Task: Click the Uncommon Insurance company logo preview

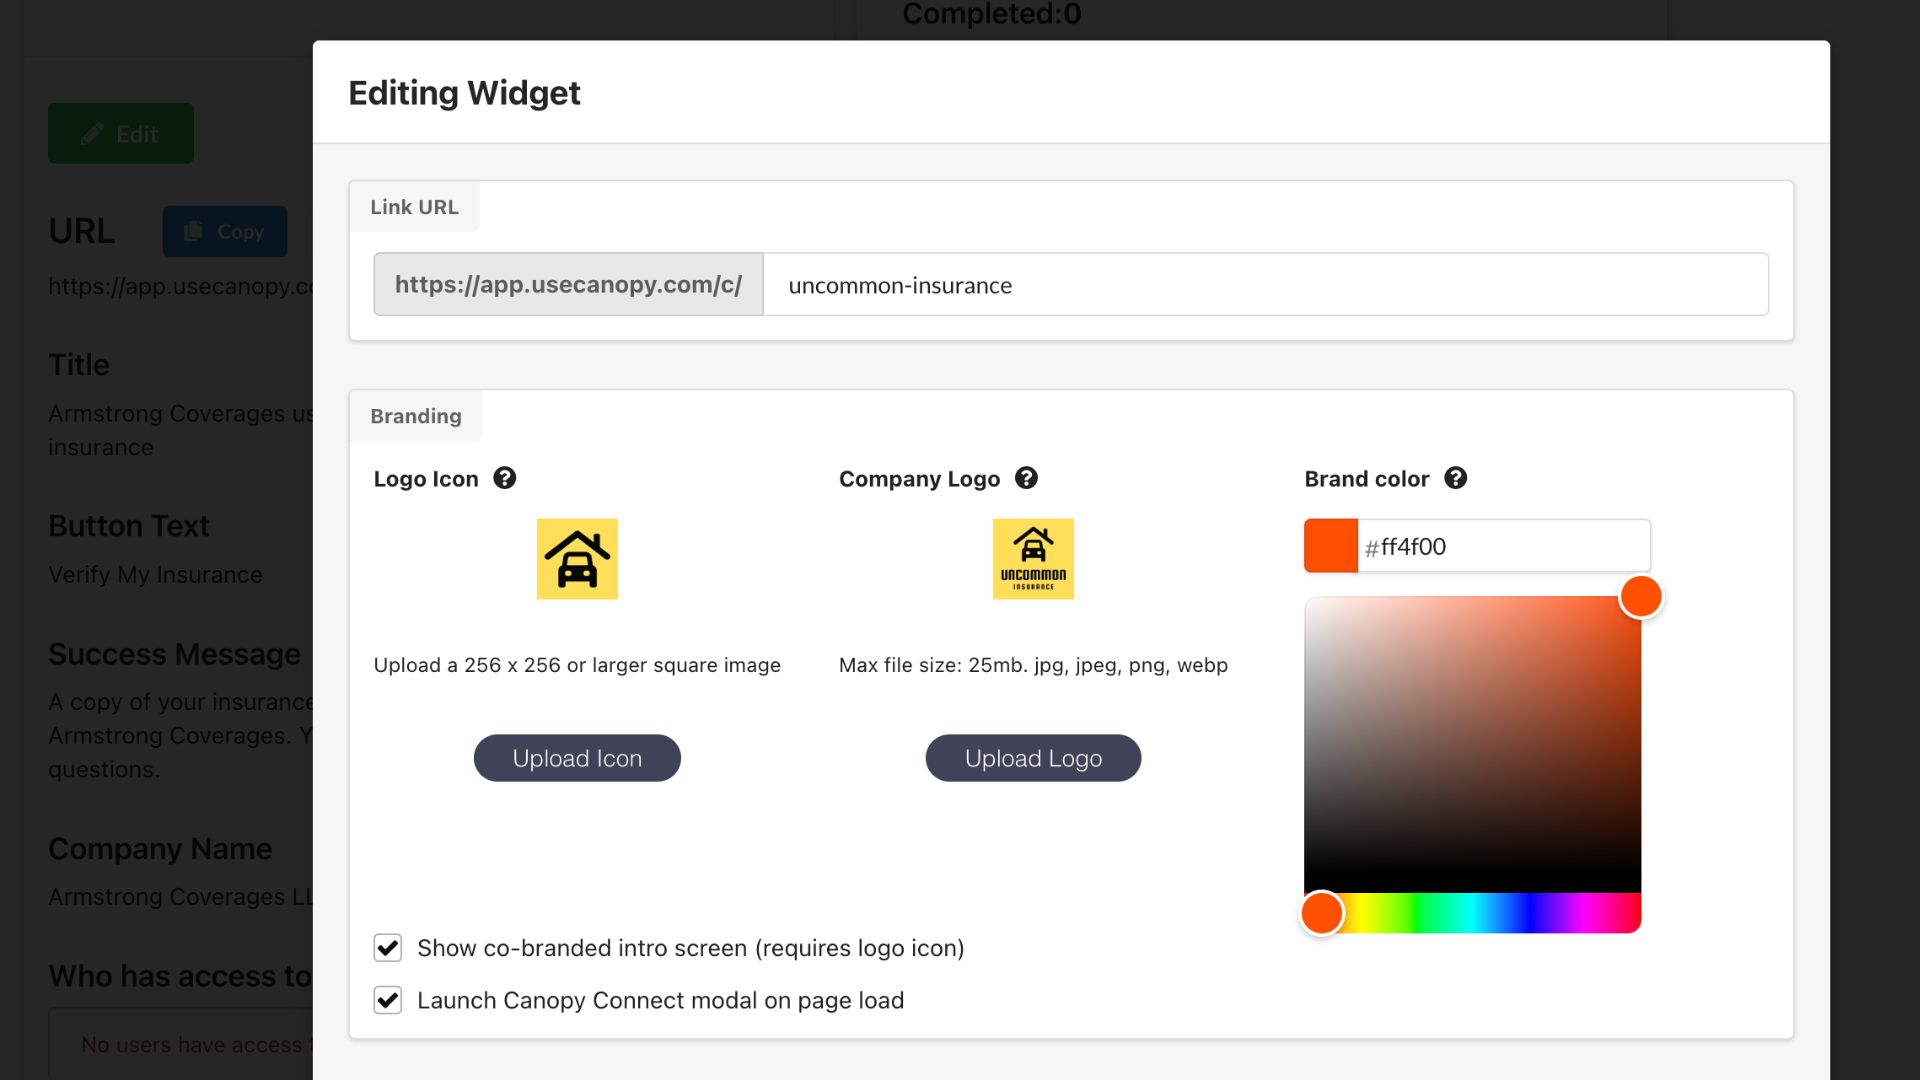Action: [x=1033, y=558]
